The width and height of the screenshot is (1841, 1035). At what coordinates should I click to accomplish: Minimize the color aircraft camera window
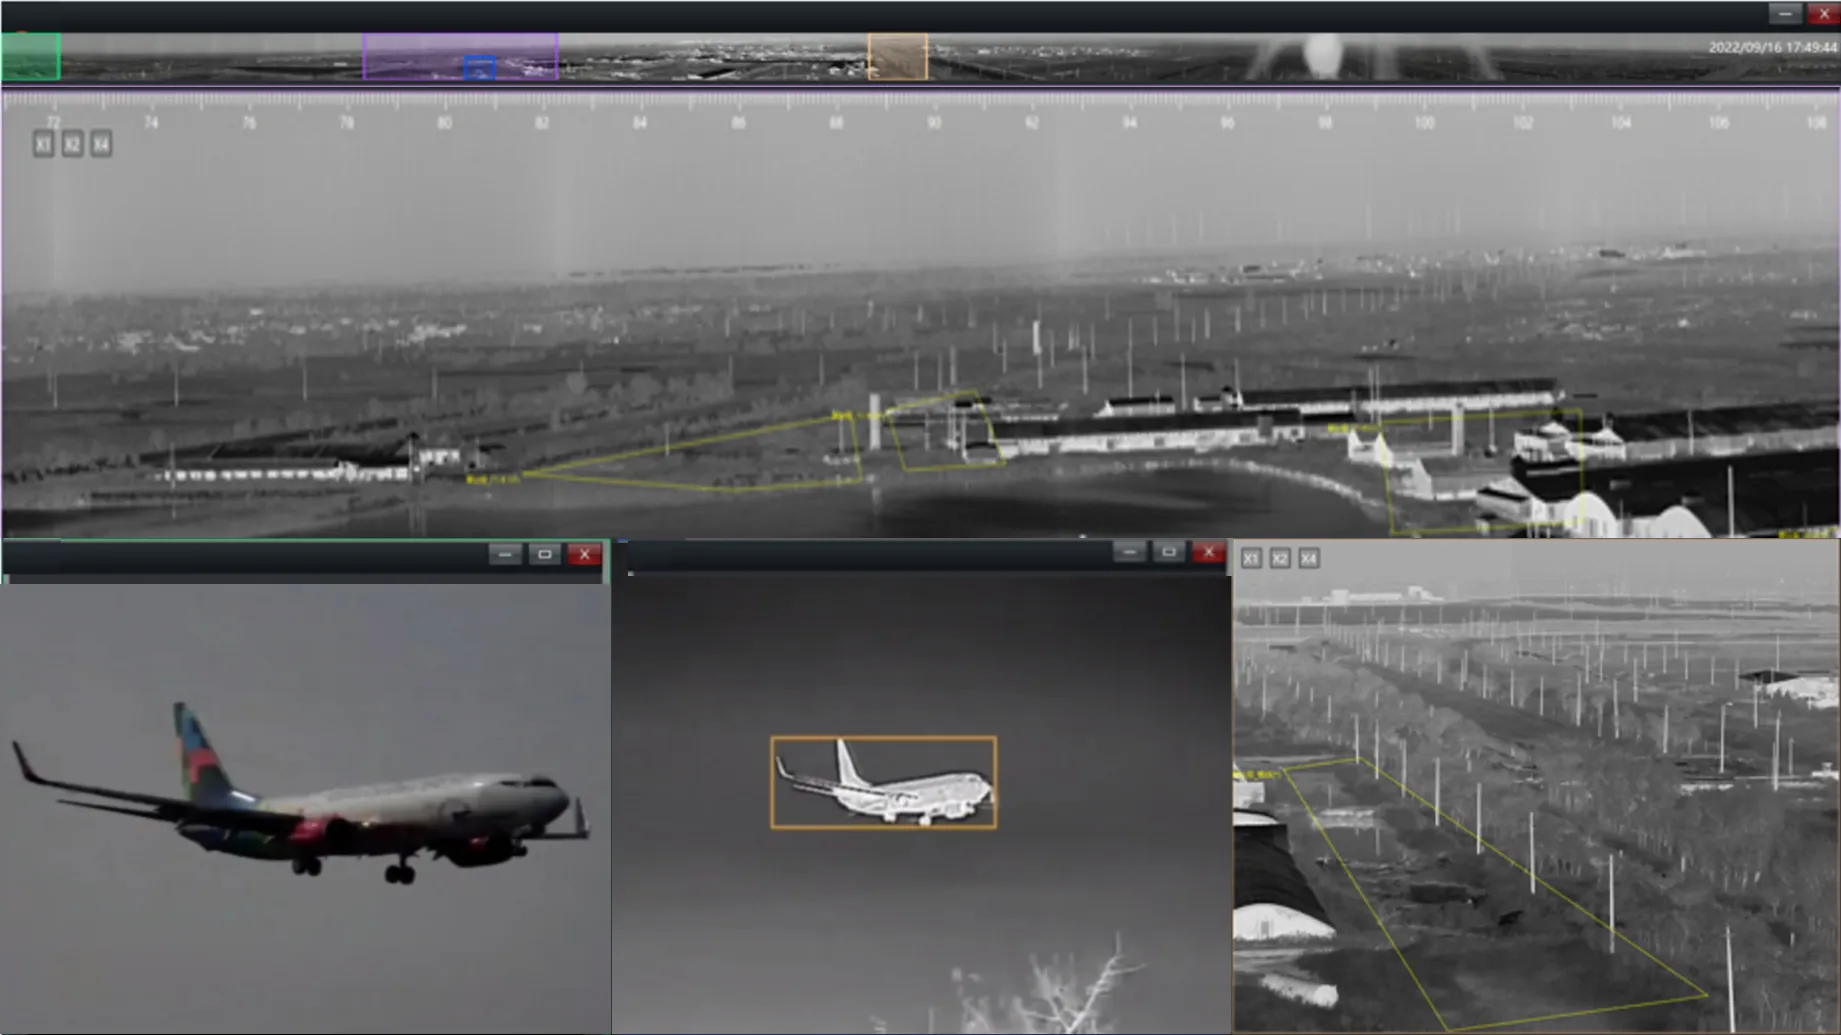click(x=505, y=555)
